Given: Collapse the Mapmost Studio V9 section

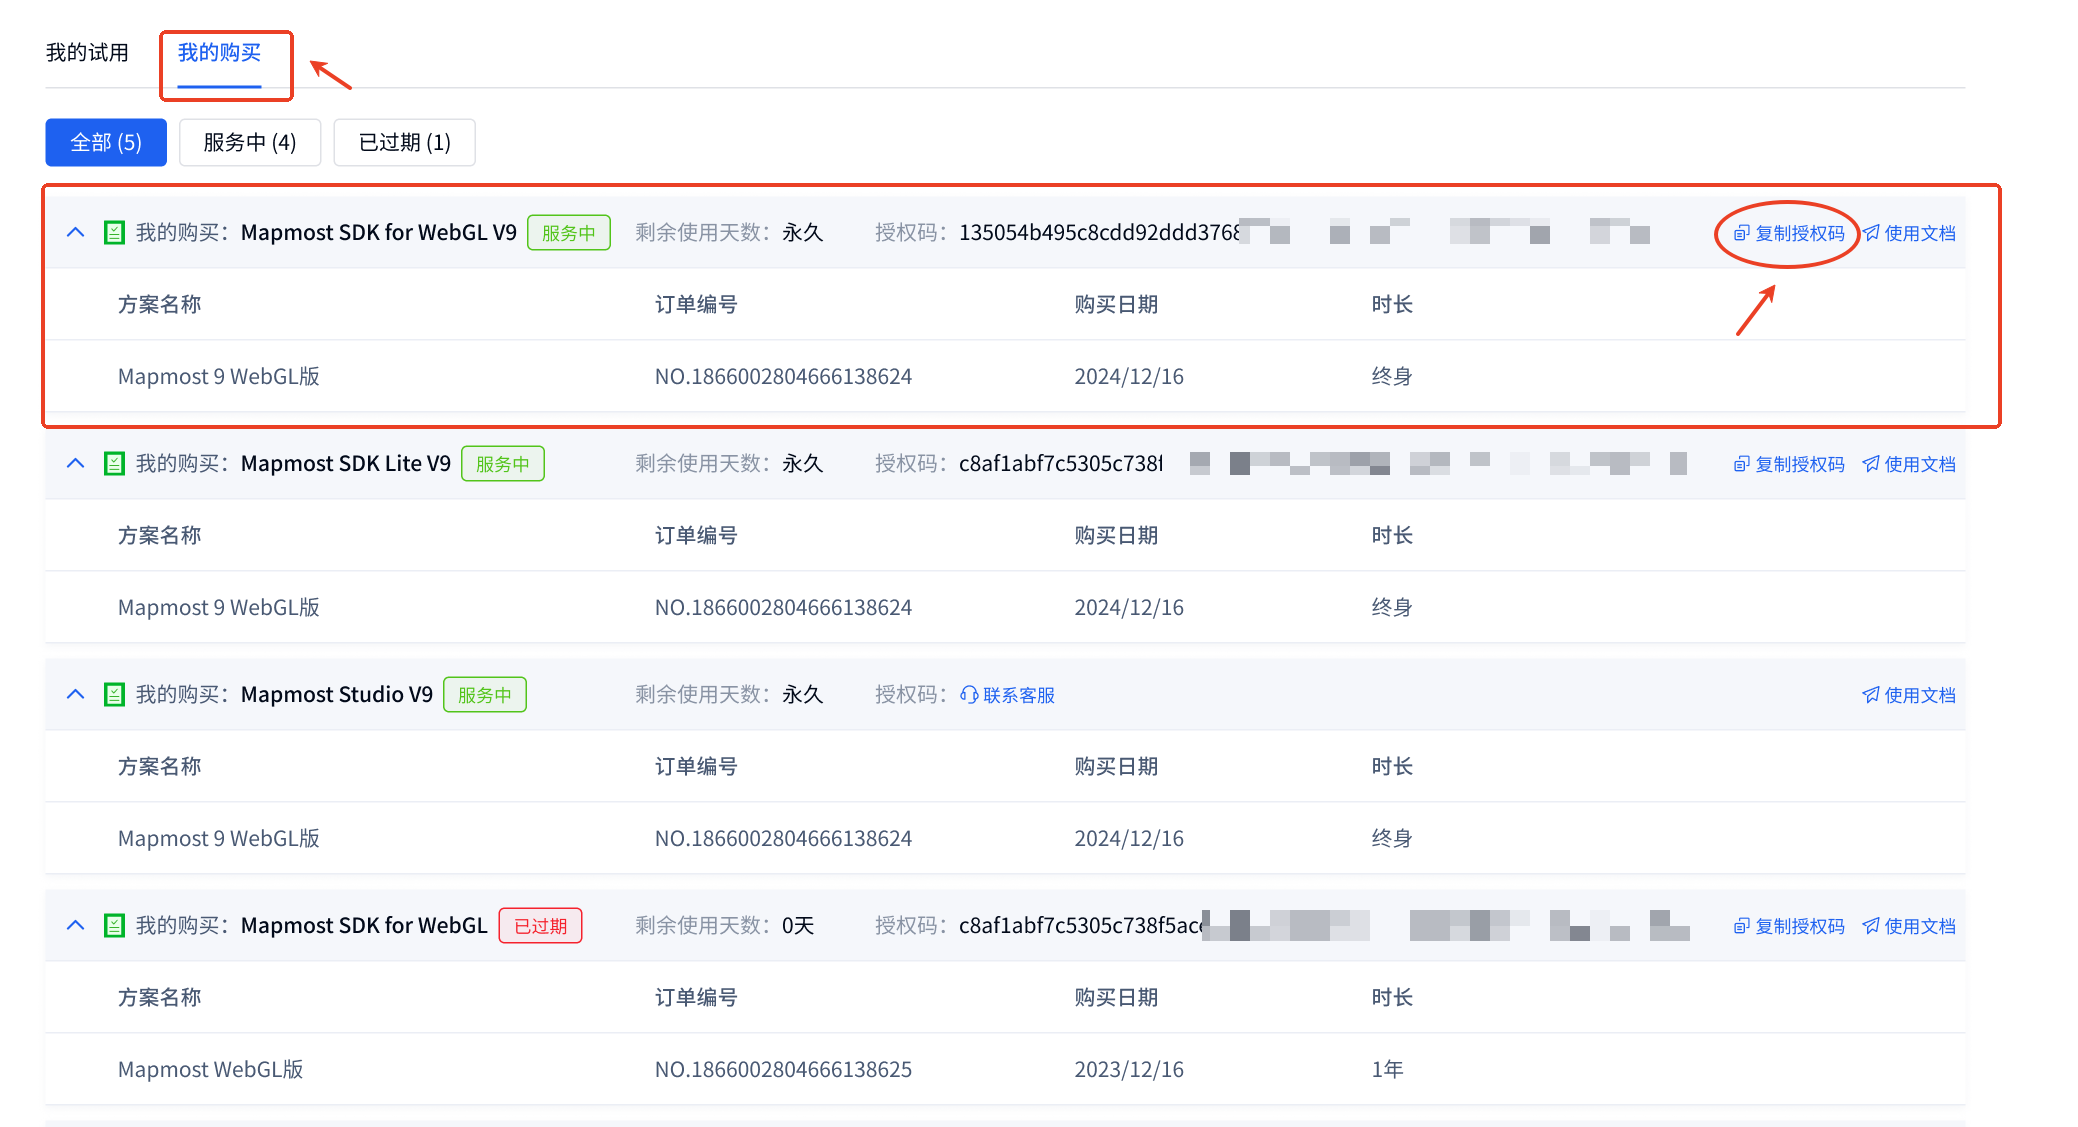Looking at the screenshot, I should [x=75, y=694].
